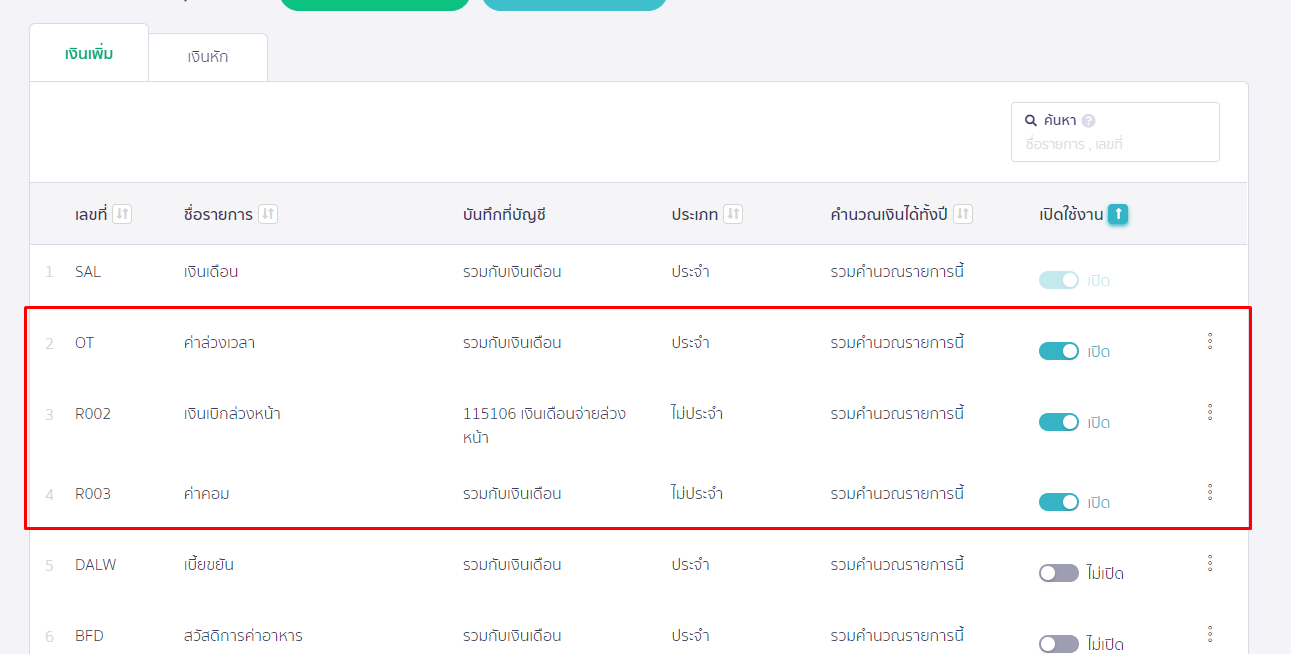Screen dimensions: 1291x654
Task: Click the kebab menu icon on the R002 row
Action: tap(1209, 410)
